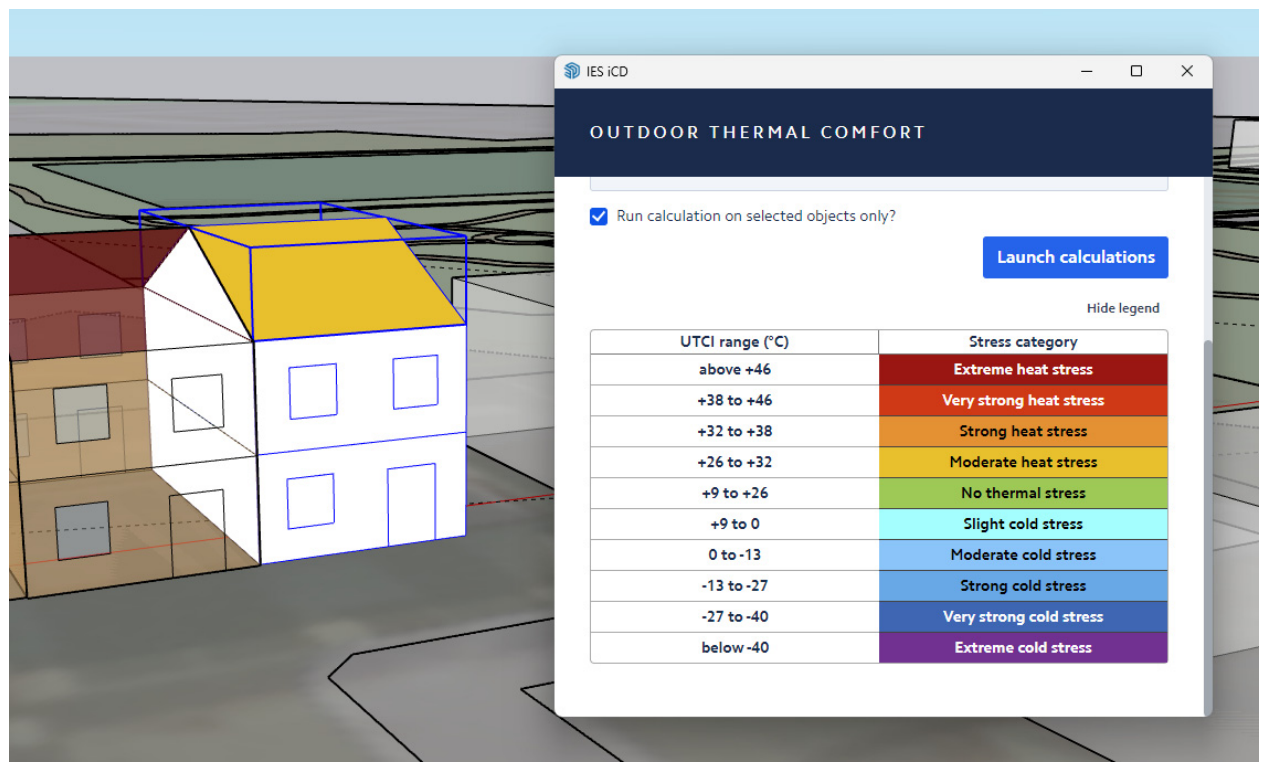Click the Extreme cold stress purple swatch
The image size is (1267, 770).
[1023, 647]
